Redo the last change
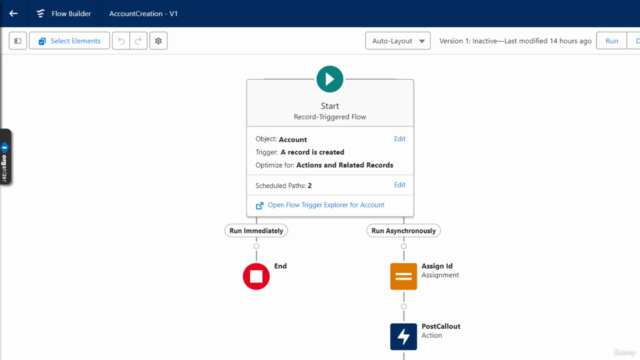Screen dimensions: 640x360 [138, 41]
